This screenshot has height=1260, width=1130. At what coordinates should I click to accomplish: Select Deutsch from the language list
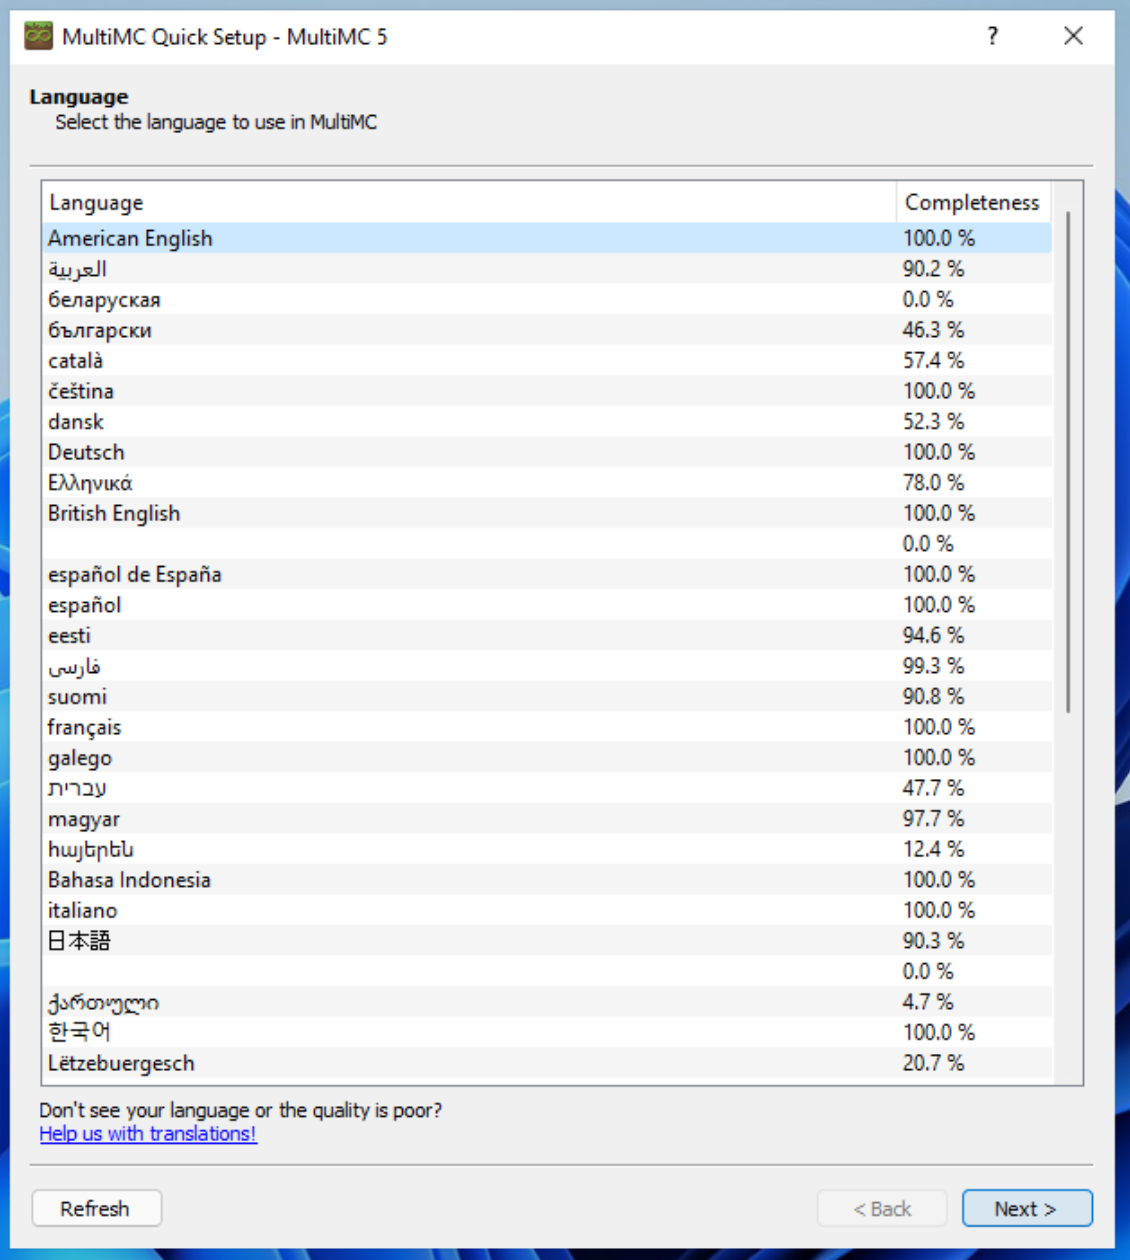(86, 452)
